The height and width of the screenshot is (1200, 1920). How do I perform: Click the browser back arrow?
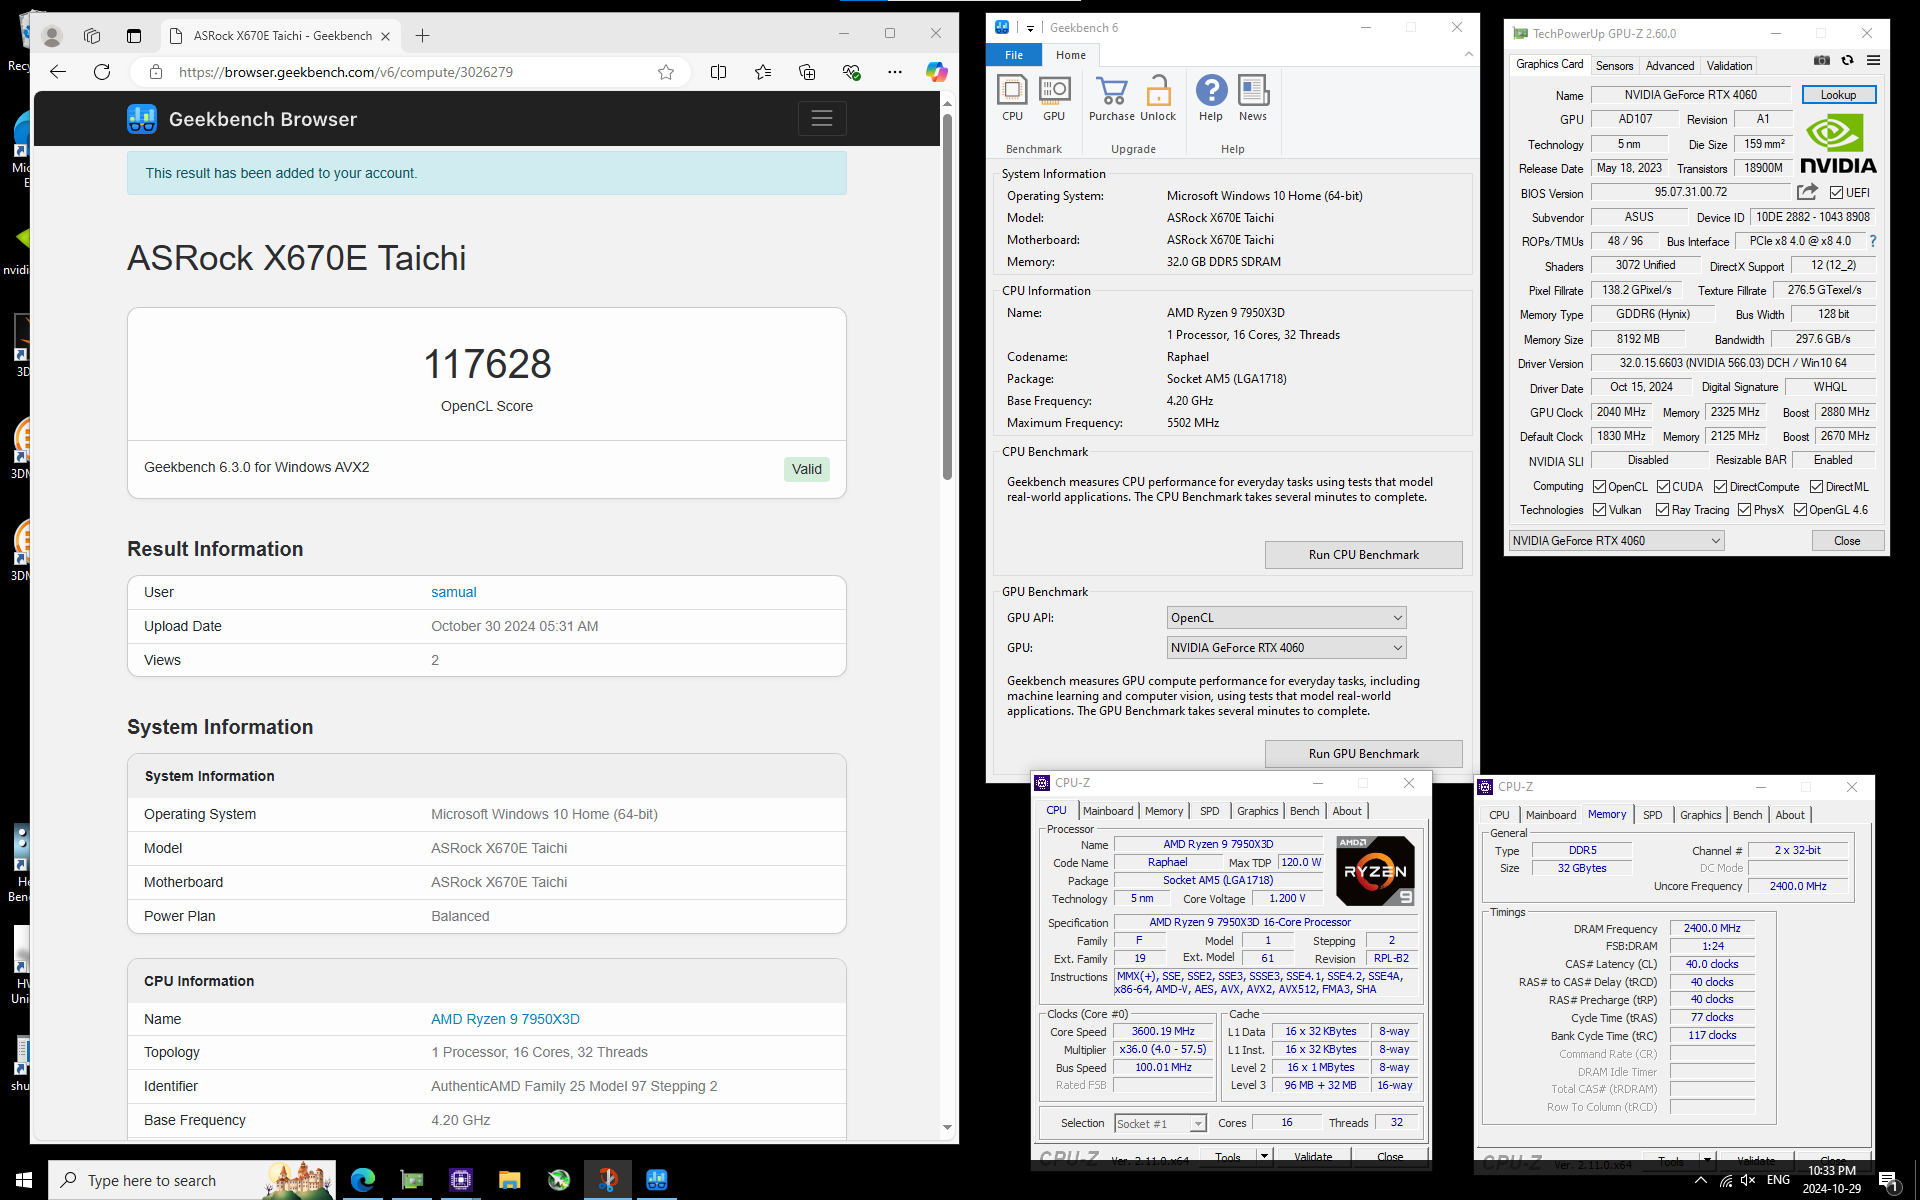coord(58,72)
